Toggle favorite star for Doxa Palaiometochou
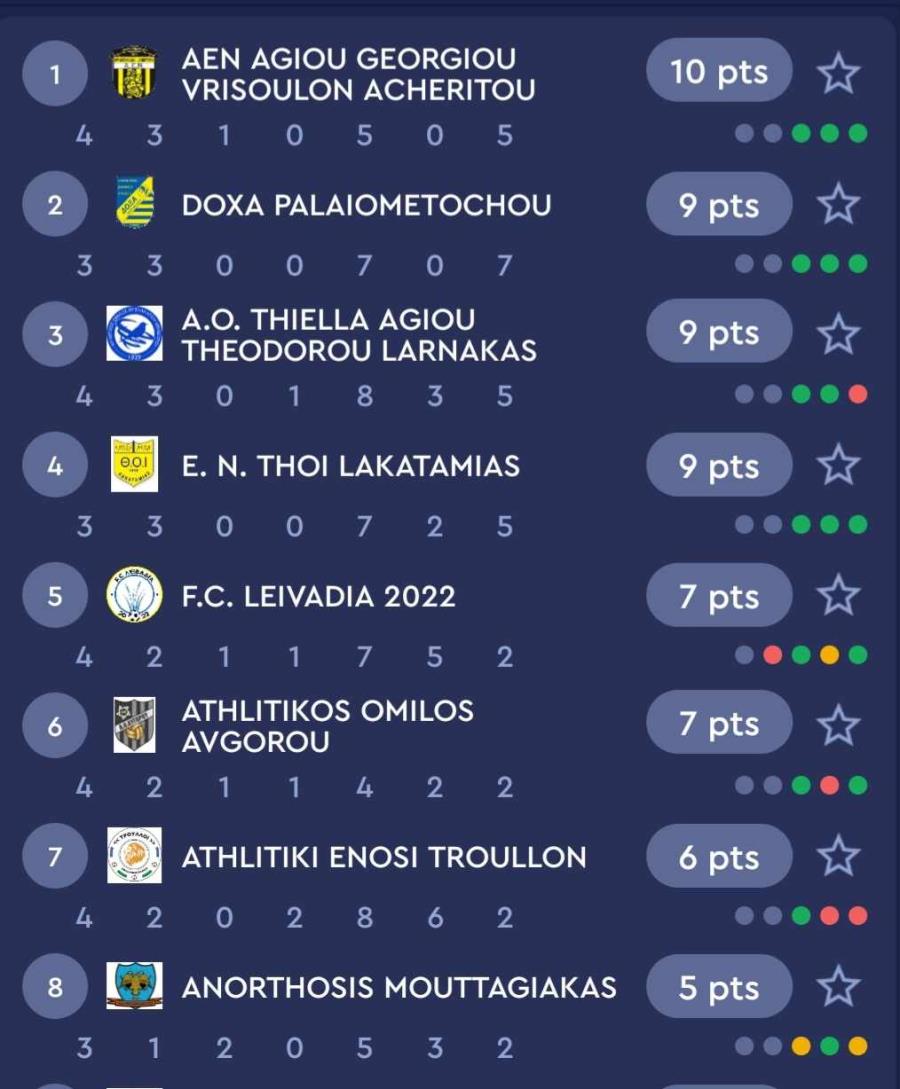 click(838, 203)
